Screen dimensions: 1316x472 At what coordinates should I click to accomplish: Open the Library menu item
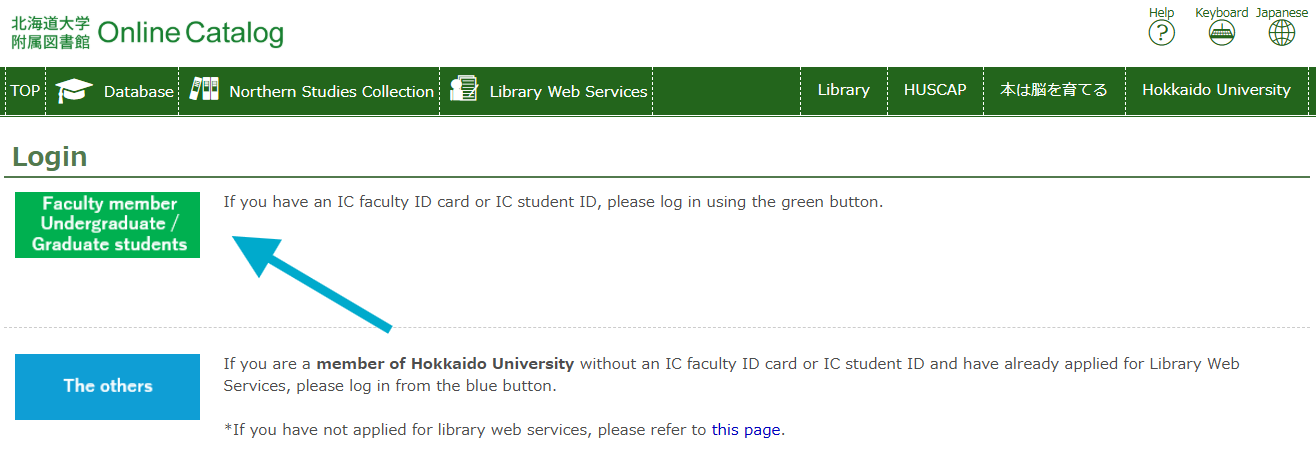tap(843, 90)
